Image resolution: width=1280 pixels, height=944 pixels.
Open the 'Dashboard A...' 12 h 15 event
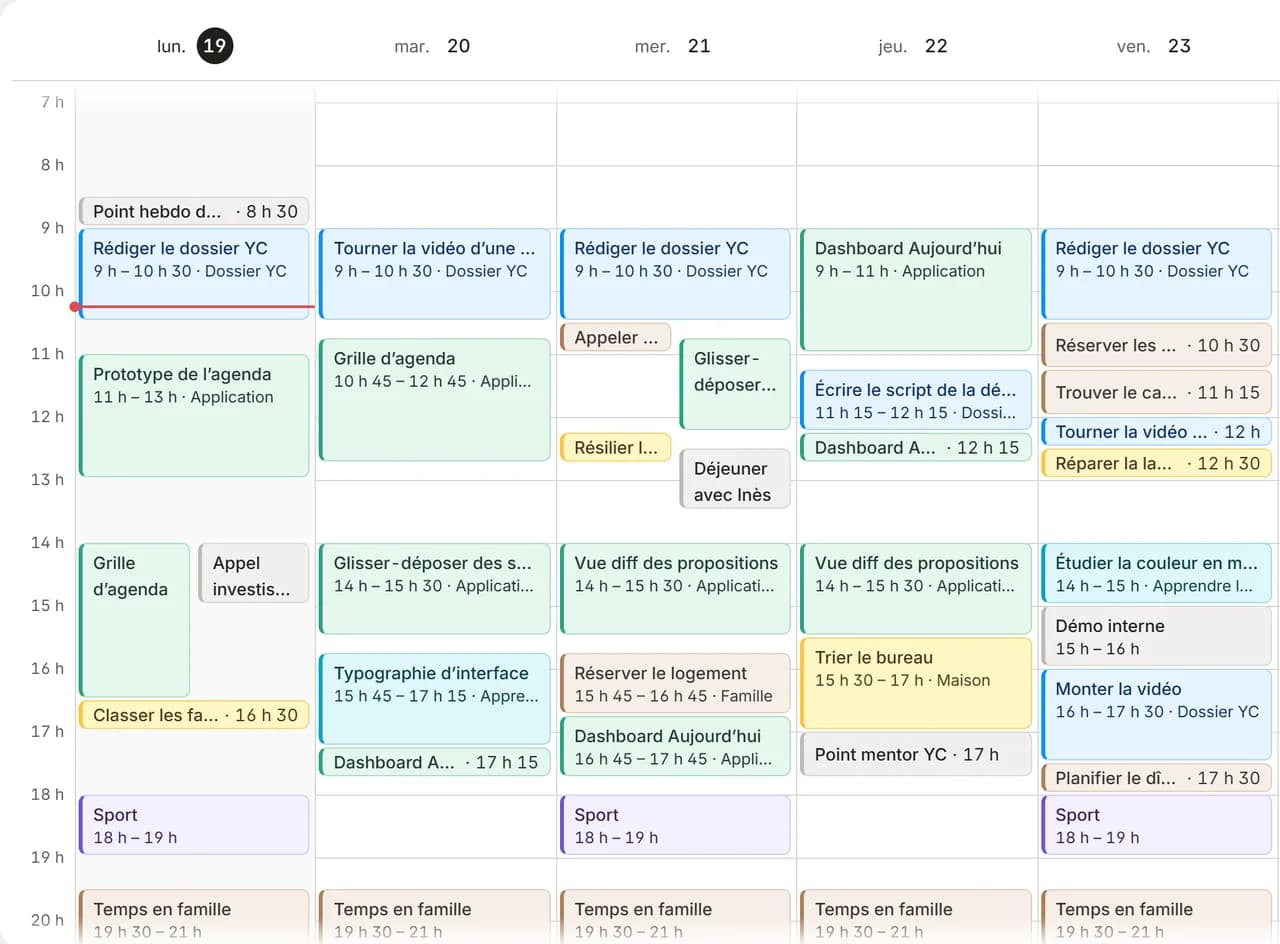click(916, 447)
